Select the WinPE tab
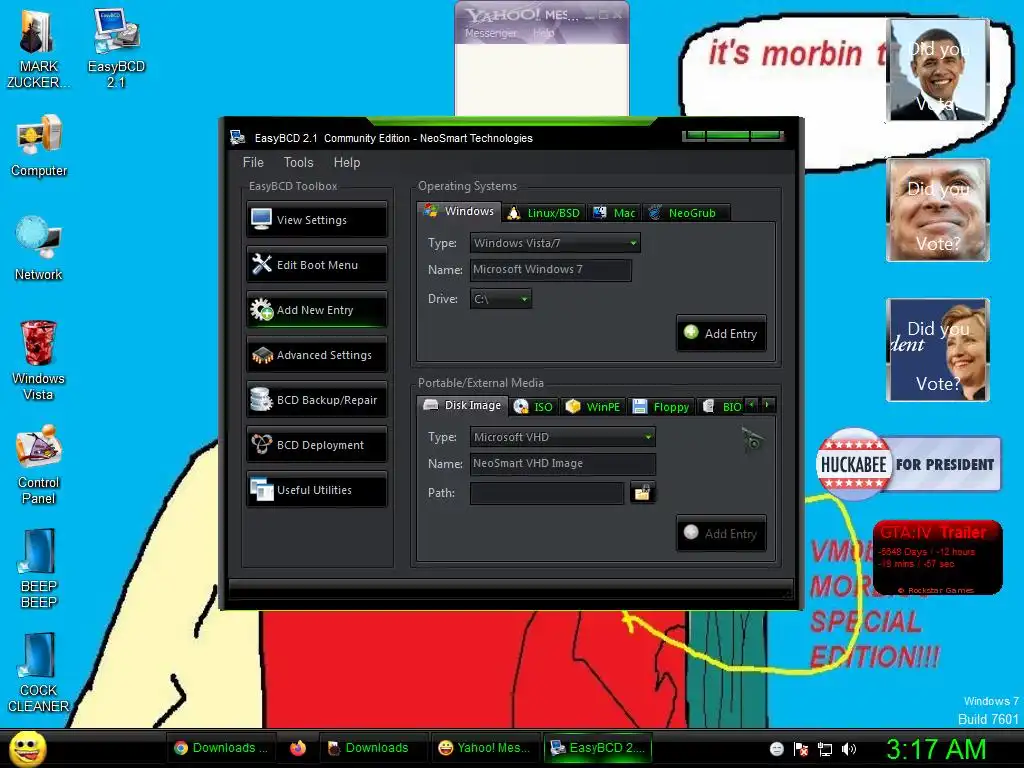The image size is (1024, 768). [x=593, y=407]
